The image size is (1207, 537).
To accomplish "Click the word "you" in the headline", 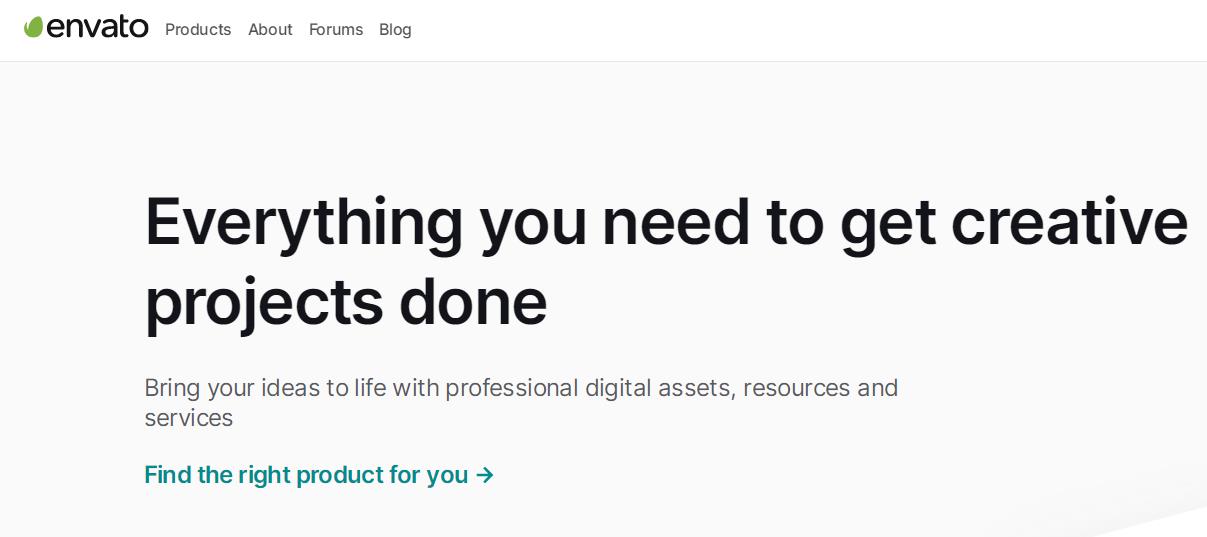I will coord(533,224).
